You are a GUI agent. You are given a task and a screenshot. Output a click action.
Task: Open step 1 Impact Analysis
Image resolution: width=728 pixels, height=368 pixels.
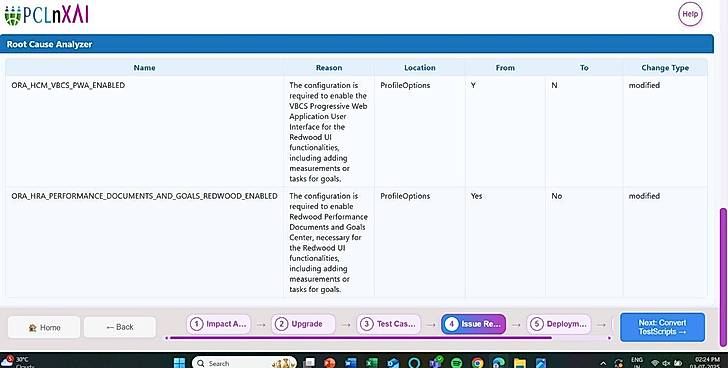click(219, 324)
